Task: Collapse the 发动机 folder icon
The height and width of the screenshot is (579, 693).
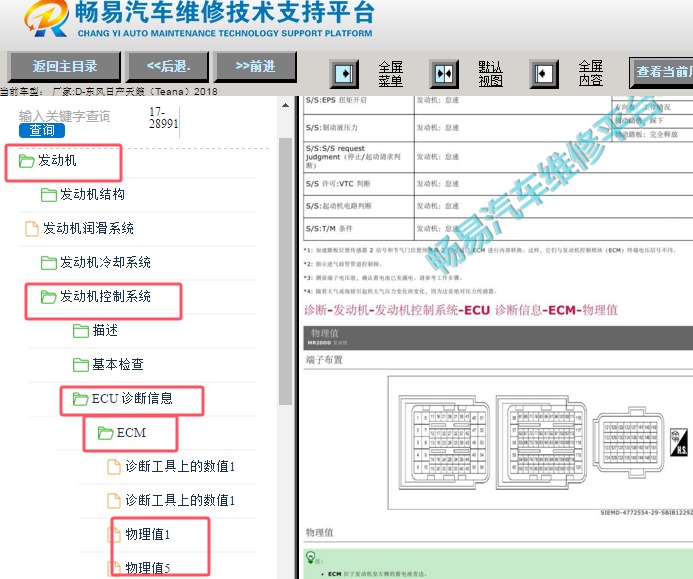Action: (27, 161)
